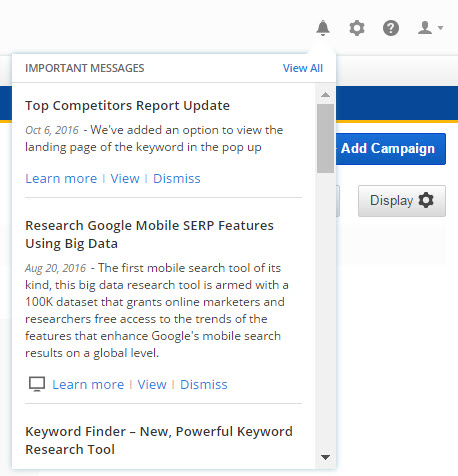This screenshot has height=476, width=458.
Task: Click Research Google Mobile SERP Features title
Action: [x=149, y=235]
